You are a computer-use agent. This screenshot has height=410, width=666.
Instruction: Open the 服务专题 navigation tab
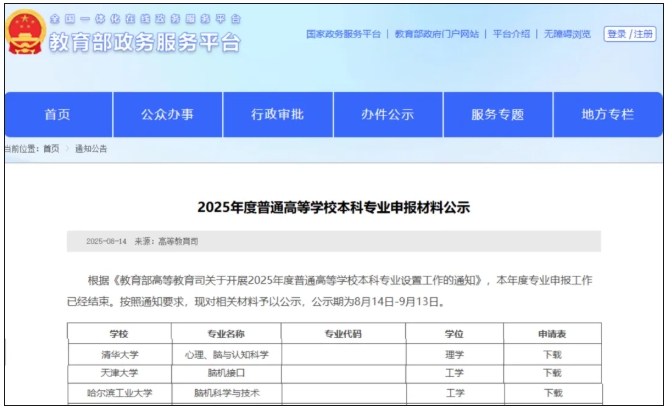[x=497, y=114]
